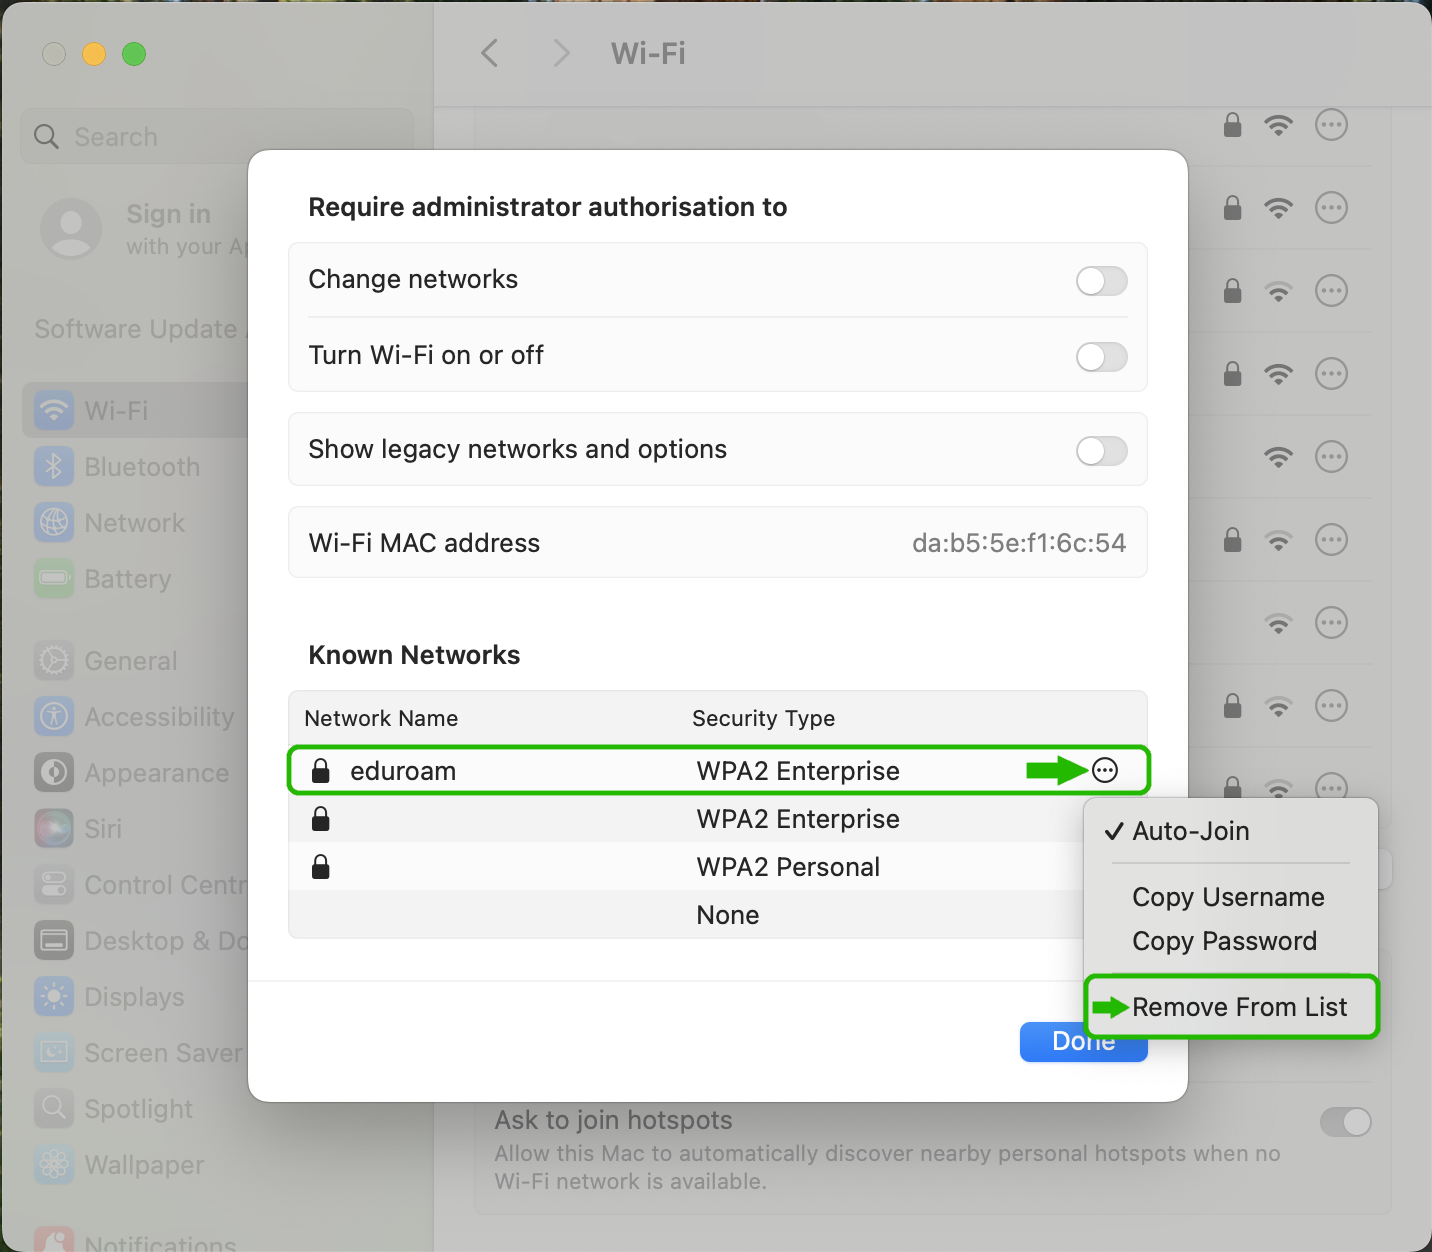Enable administrator authorisation to change networks
Screen dimensions: 1432x1252
coord(1101,281)
